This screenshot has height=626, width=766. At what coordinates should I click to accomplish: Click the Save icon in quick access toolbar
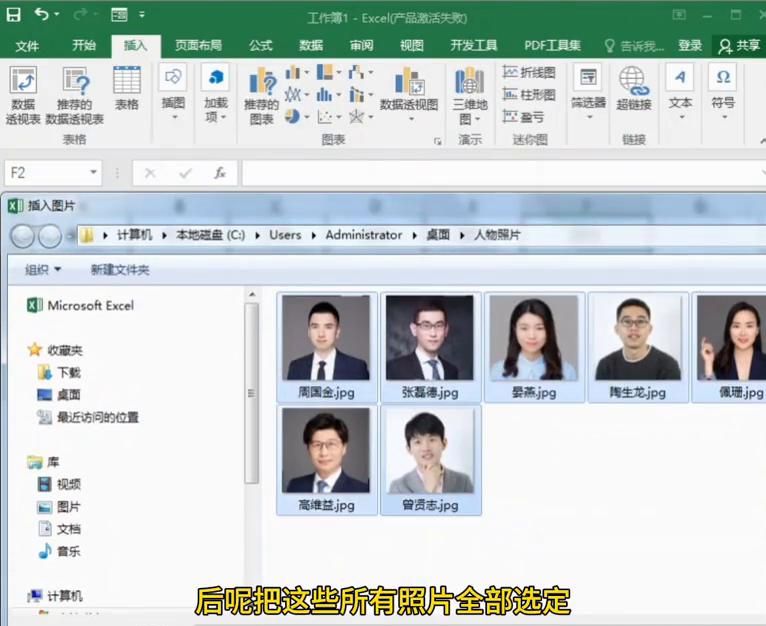13,15
